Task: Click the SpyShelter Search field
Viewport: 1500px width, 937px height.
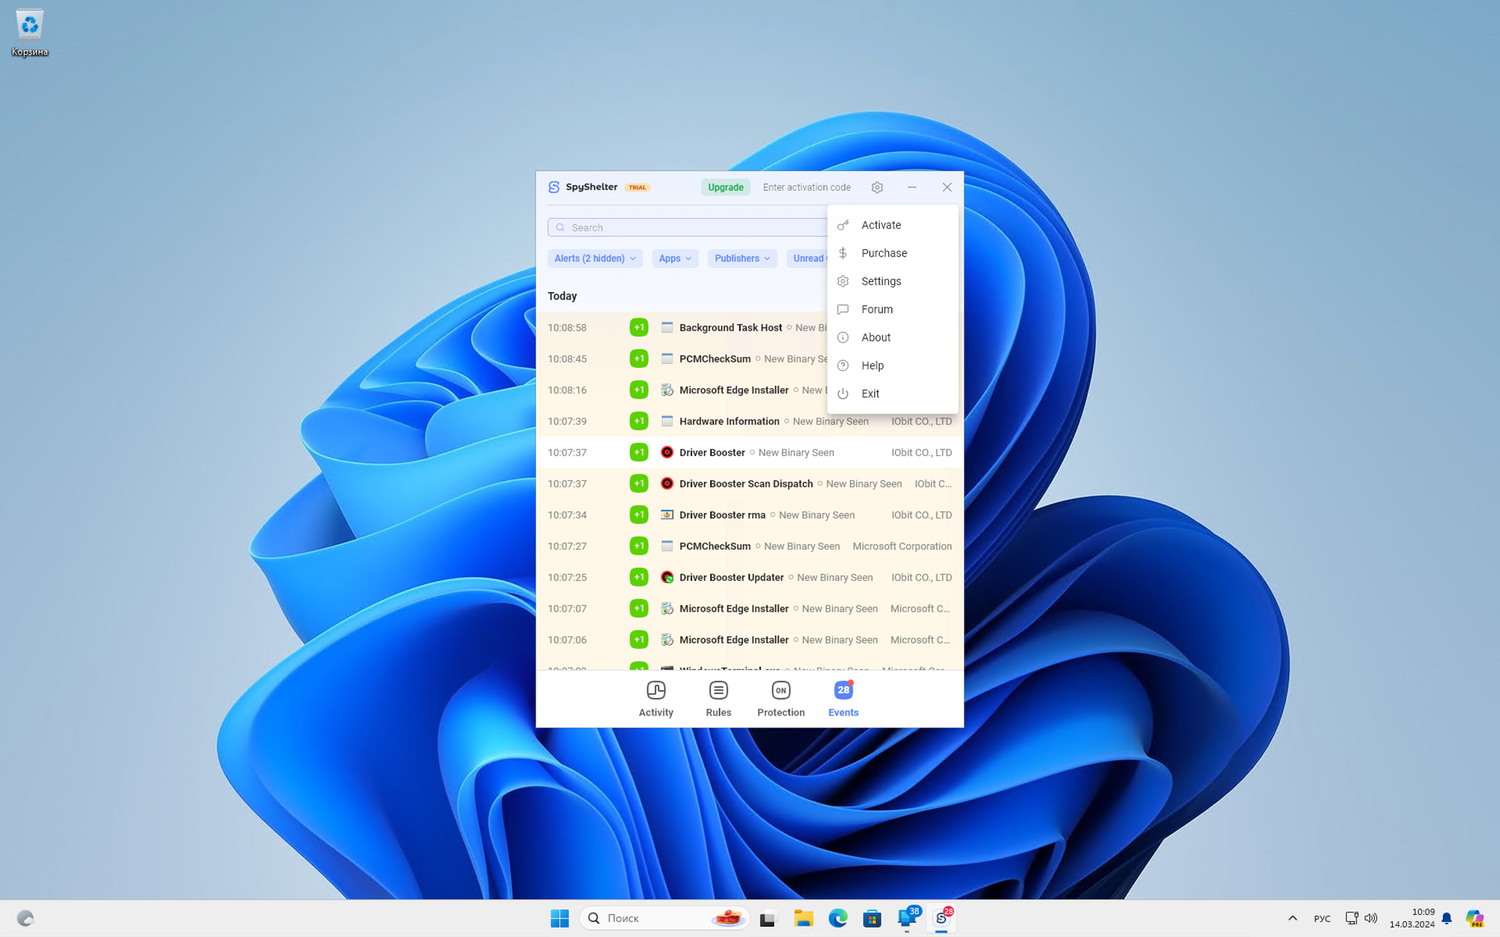Action: coord(688,227)
